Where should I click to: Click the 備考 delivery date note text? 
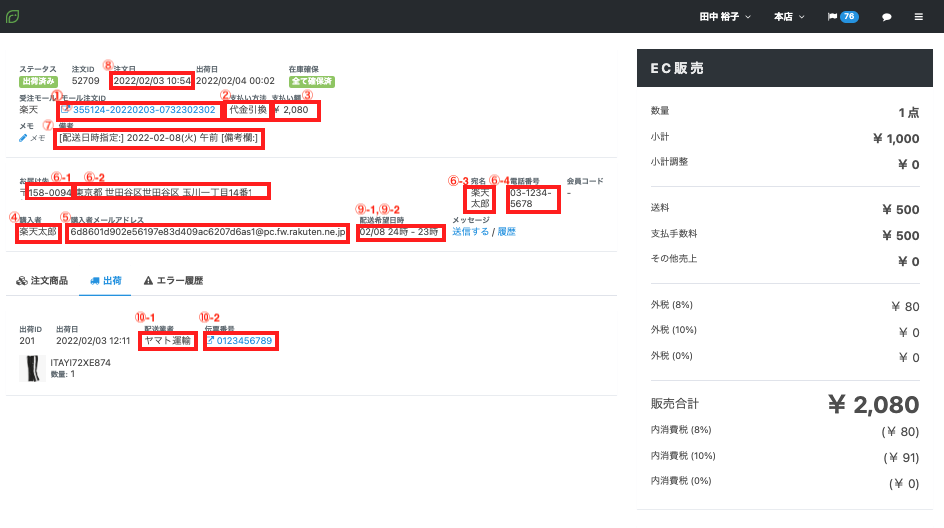pyautogui.click(x=158, y=138)
